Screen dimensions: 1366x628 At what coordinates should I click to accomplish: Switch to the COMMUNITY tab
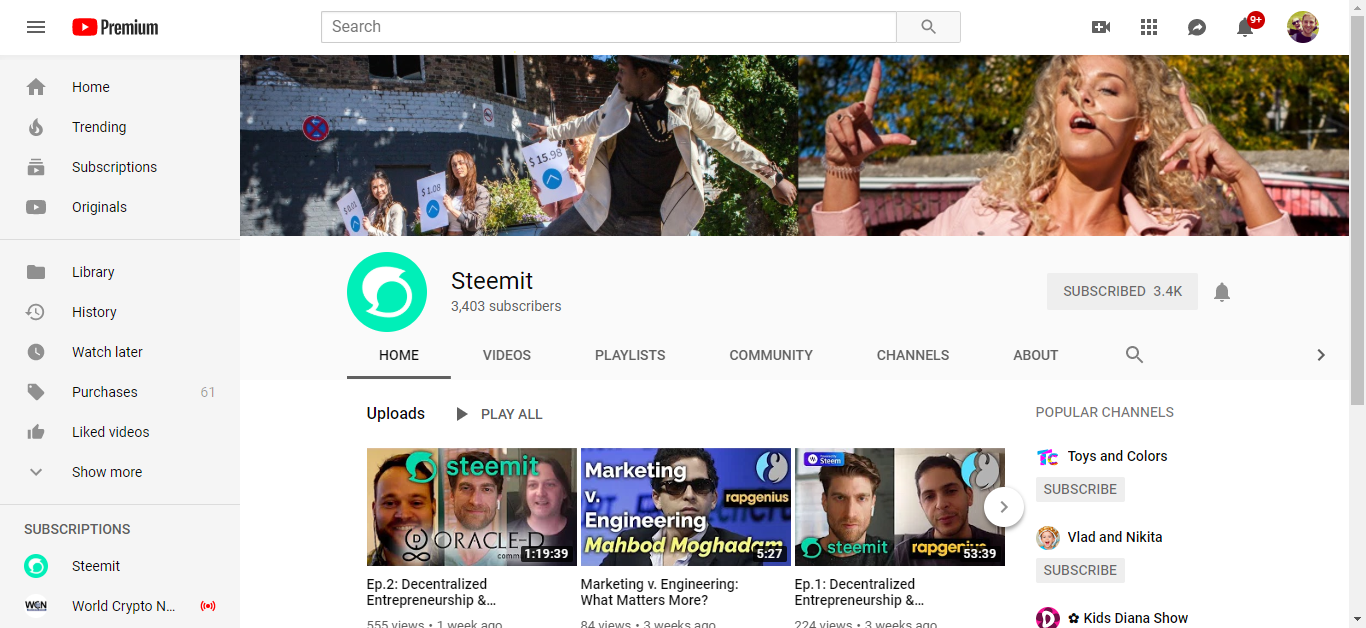click(x=771, y=355)
